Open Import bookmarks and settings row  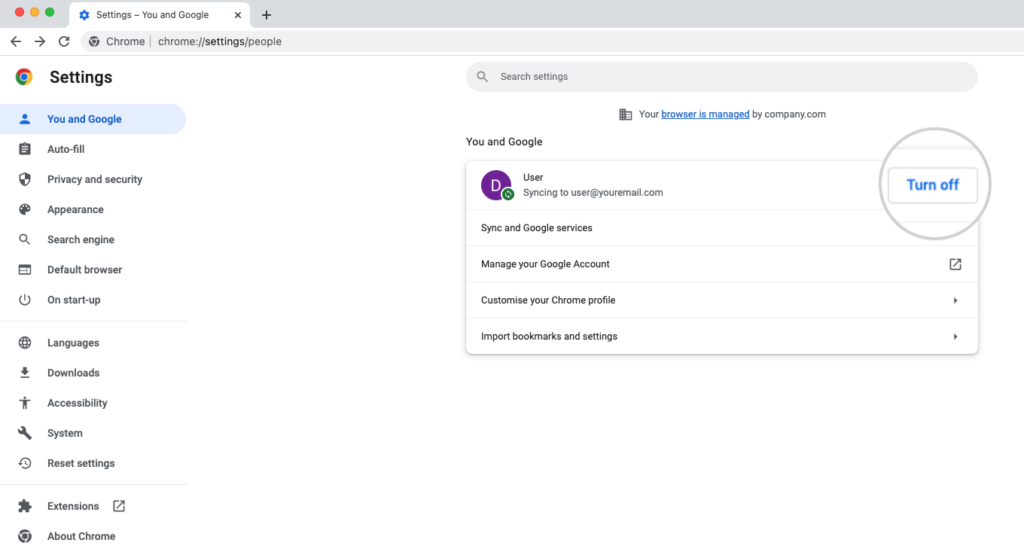[x=722, y=336]
